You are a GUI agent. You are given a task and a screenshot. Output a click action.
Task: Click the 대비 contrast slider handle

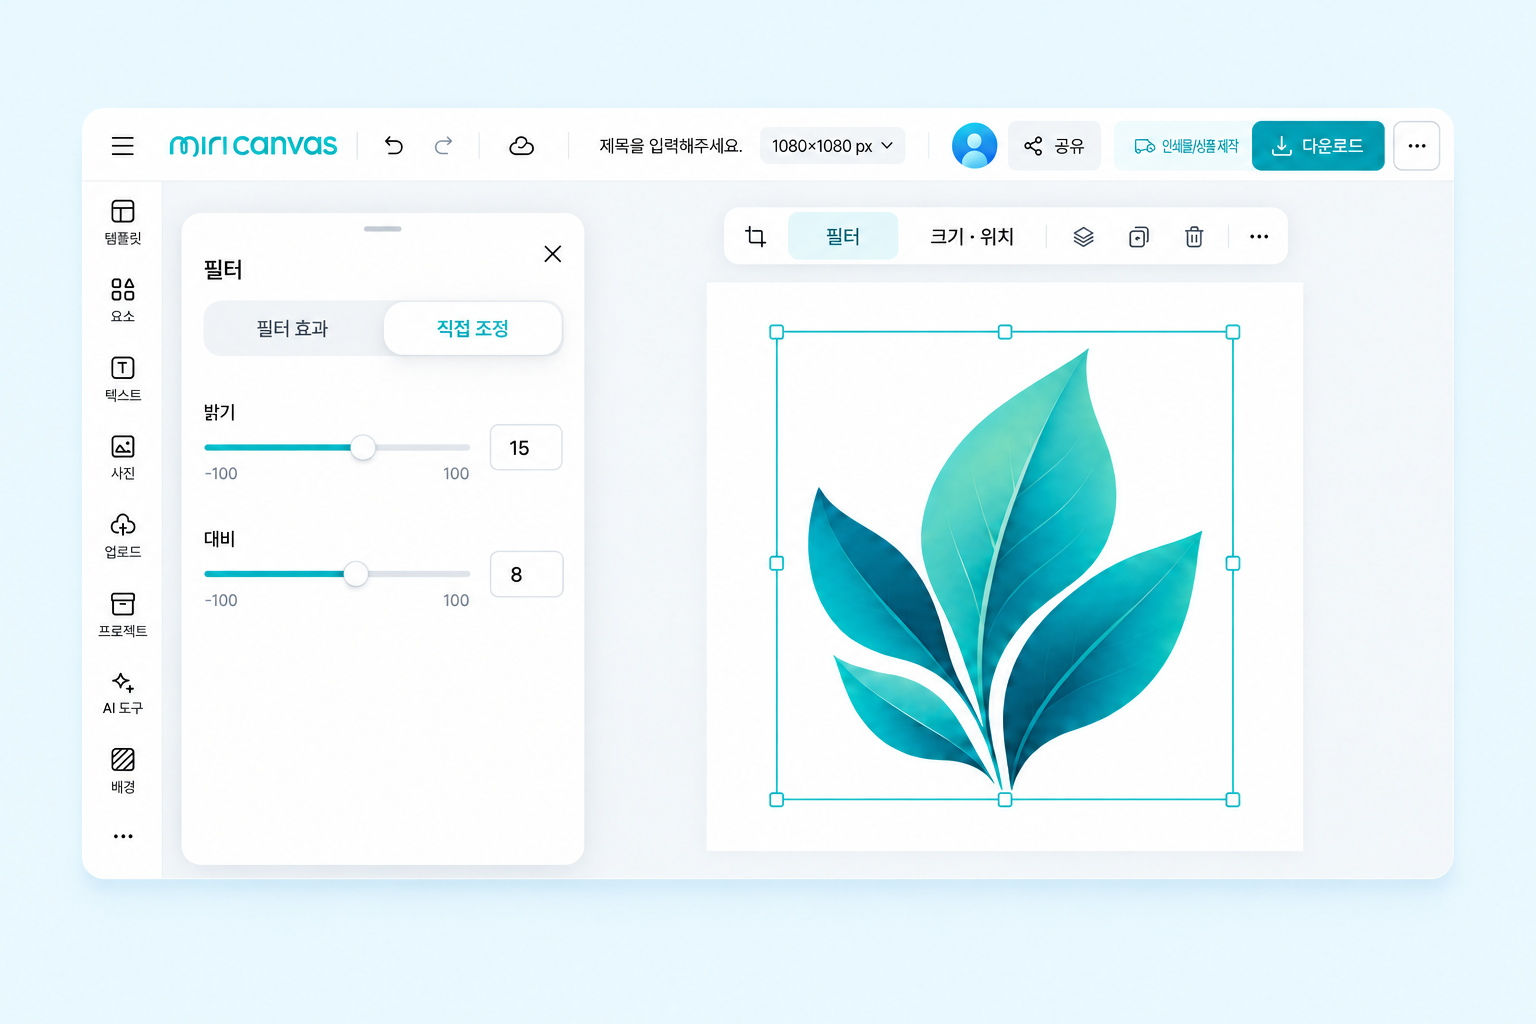pos(356,574)
